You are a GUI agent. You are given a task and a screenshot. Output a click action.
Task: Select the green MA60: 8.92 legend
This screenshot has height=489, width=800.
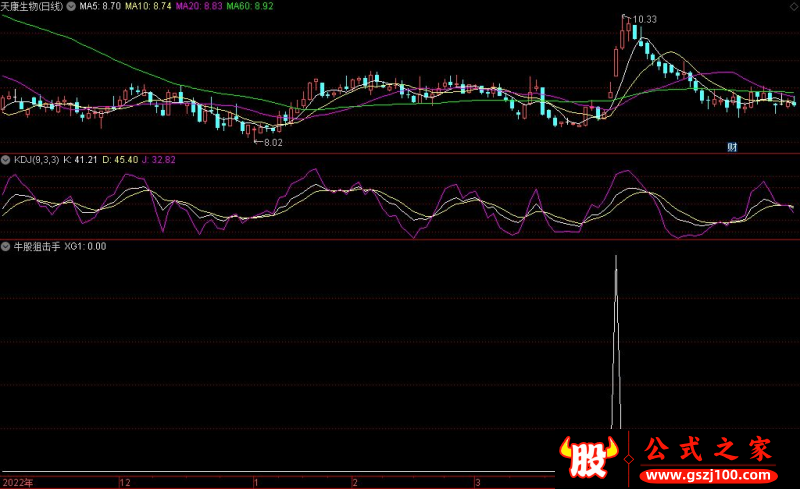pyautogui.click(x=249, y=6)
